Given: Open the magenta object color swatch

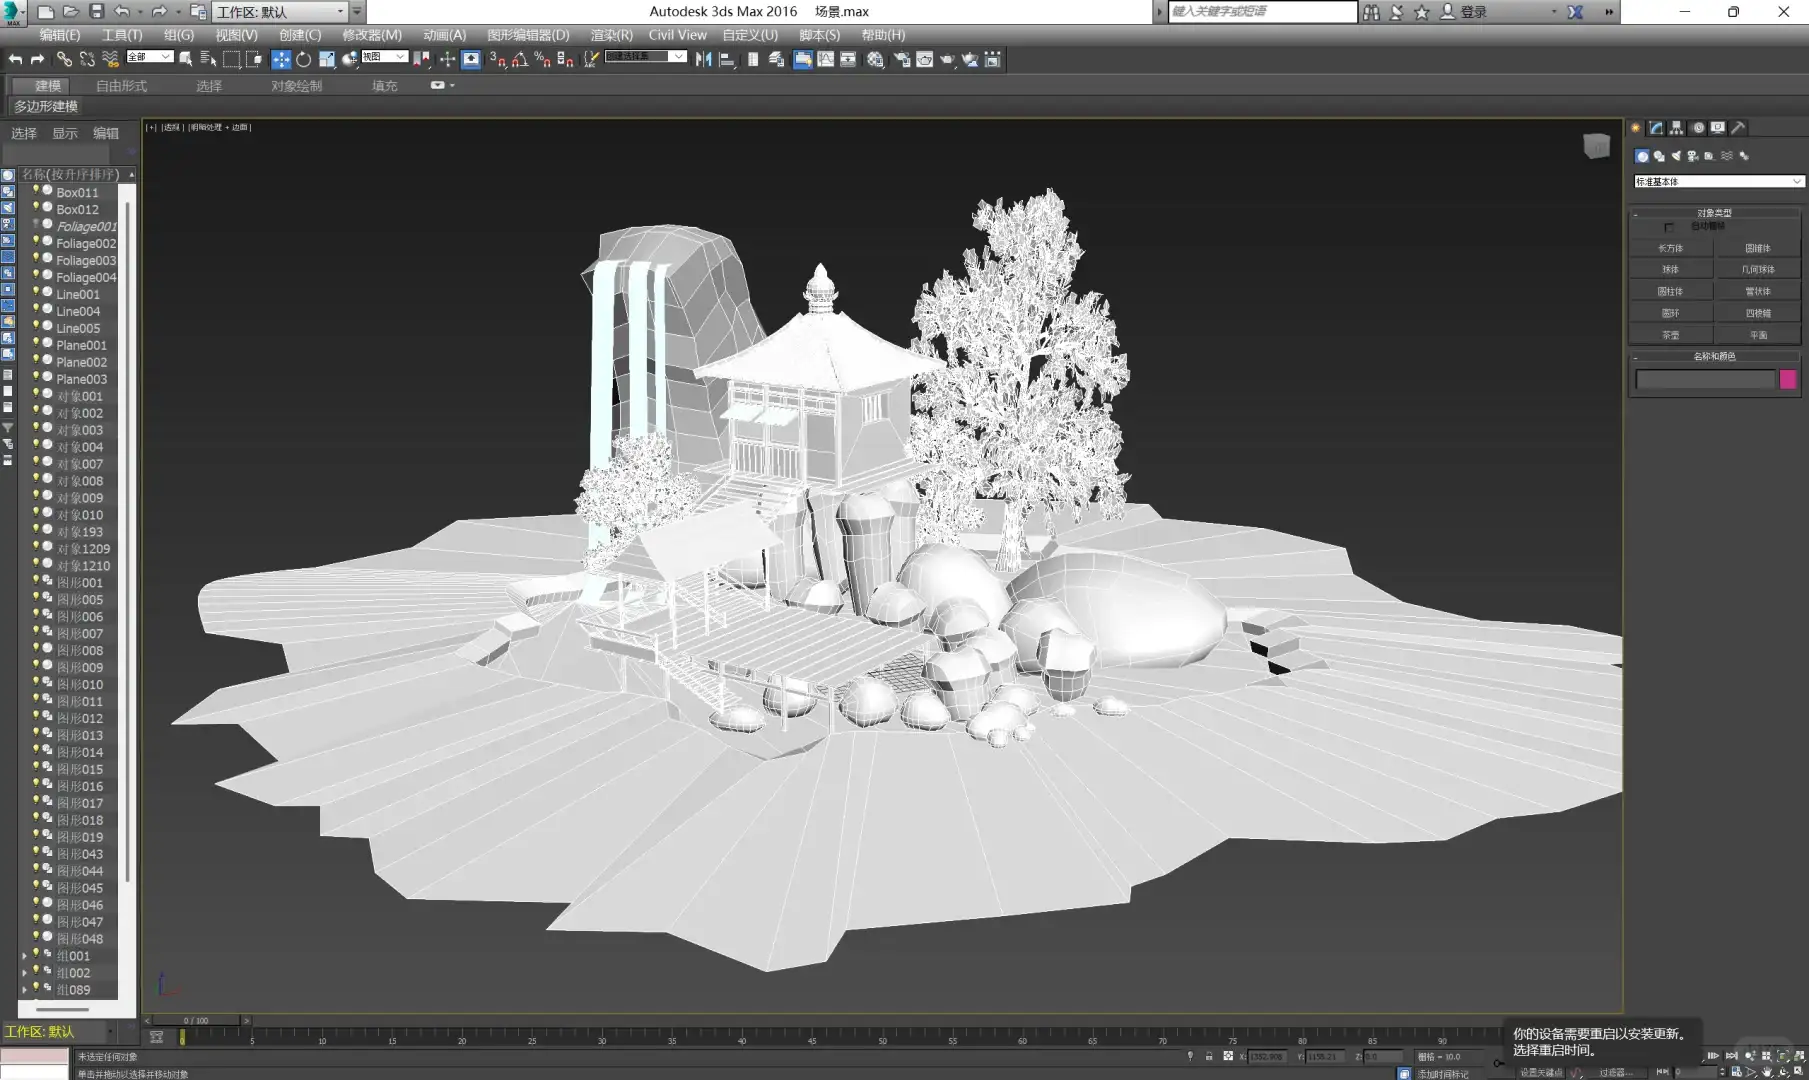Looking at the screenshot, I should click(x=1788, y=379).
